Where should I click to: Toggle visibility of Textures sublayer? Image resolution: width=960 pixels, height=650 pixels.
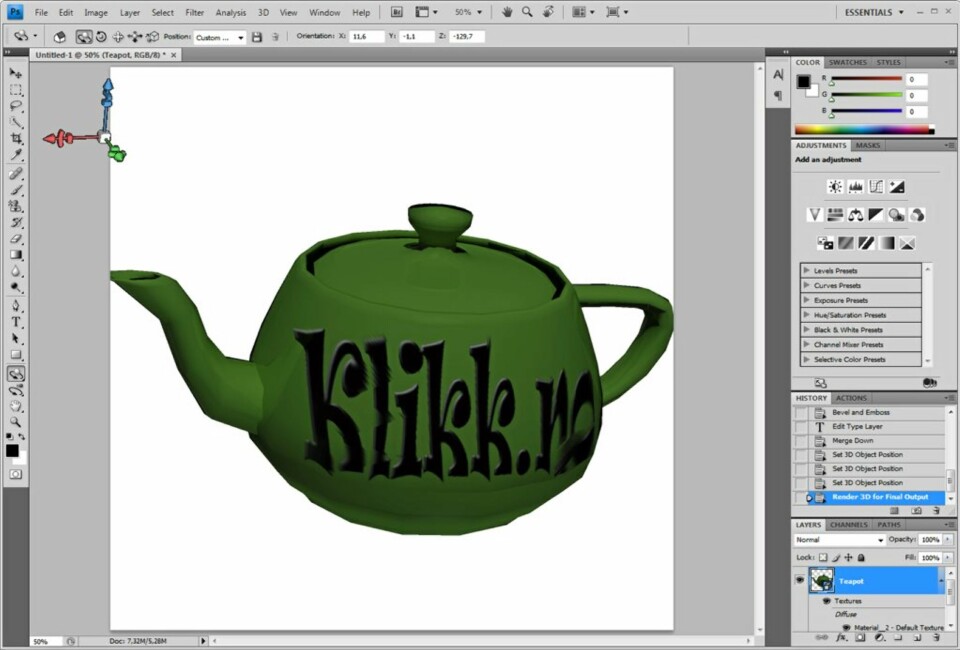point(827,601)
